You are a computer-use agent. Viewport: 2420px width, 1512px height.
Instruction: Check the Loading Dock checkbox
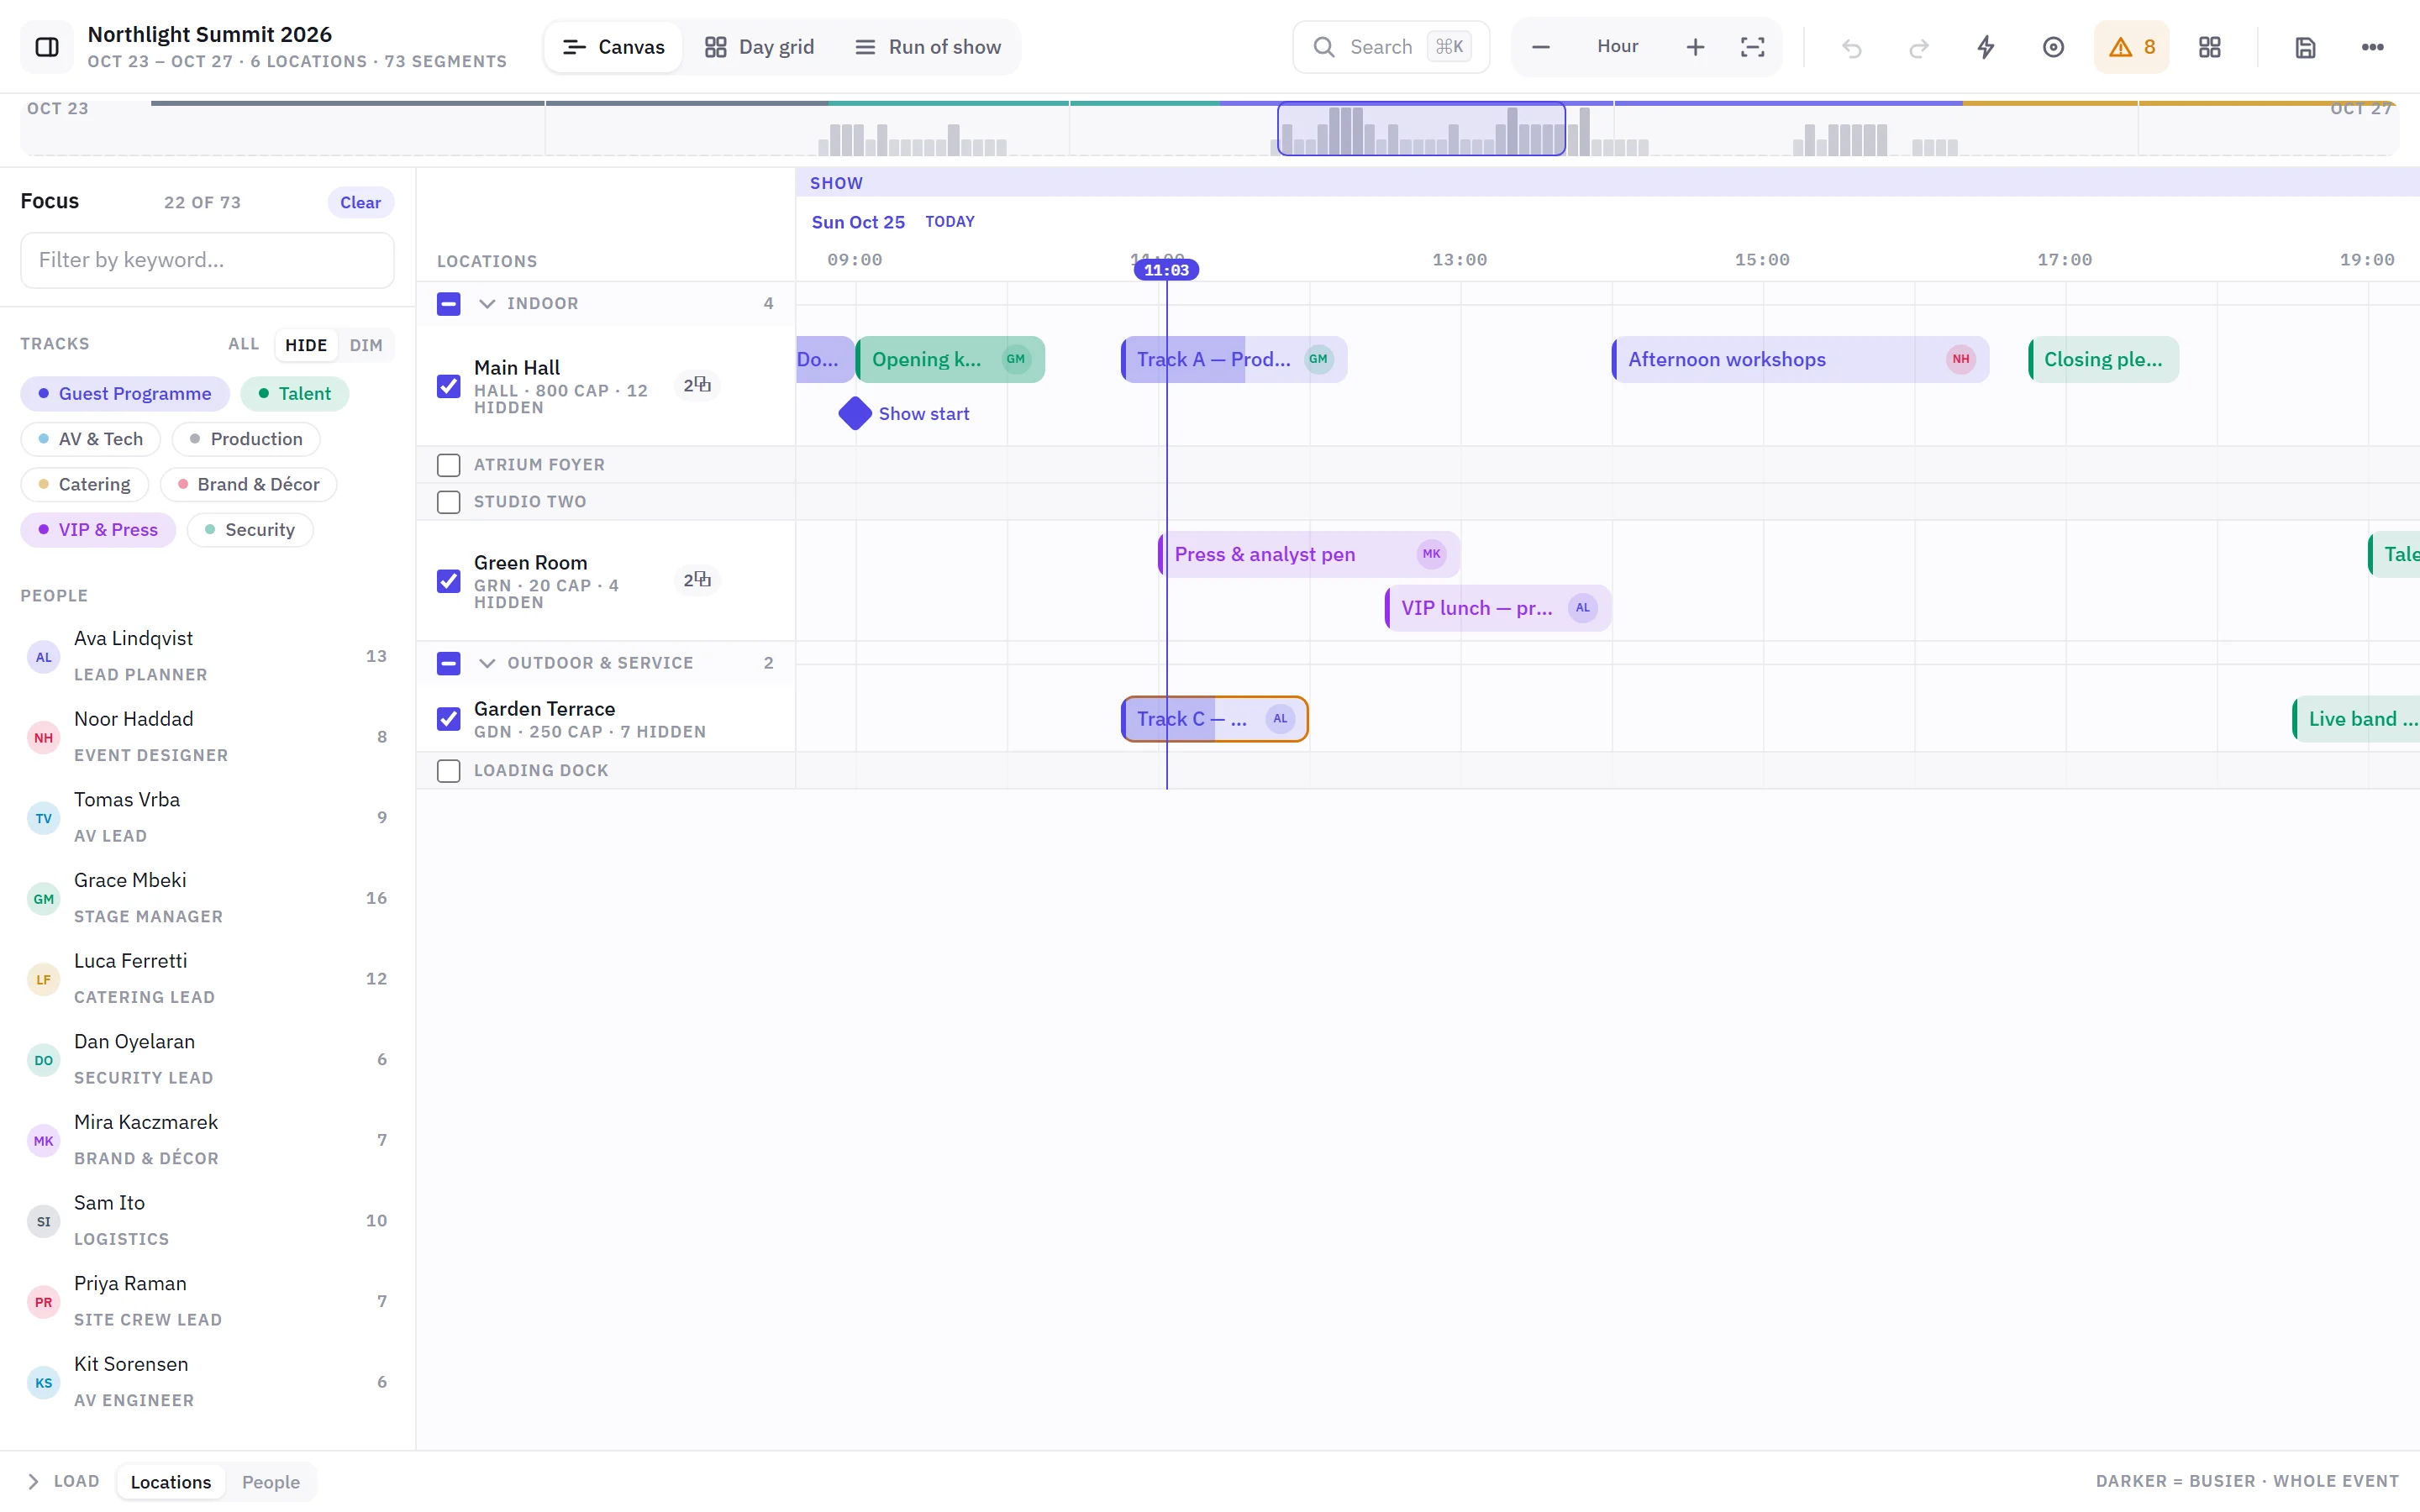[449, 771]
